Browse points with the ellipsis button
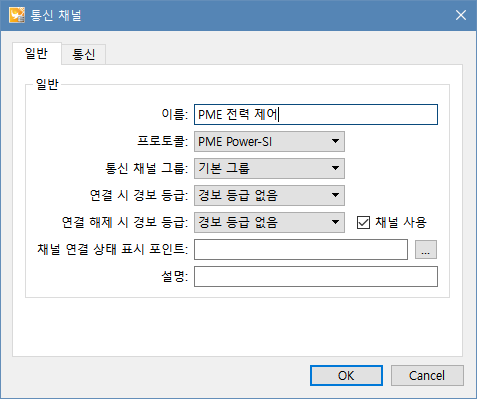 [426, 249]
